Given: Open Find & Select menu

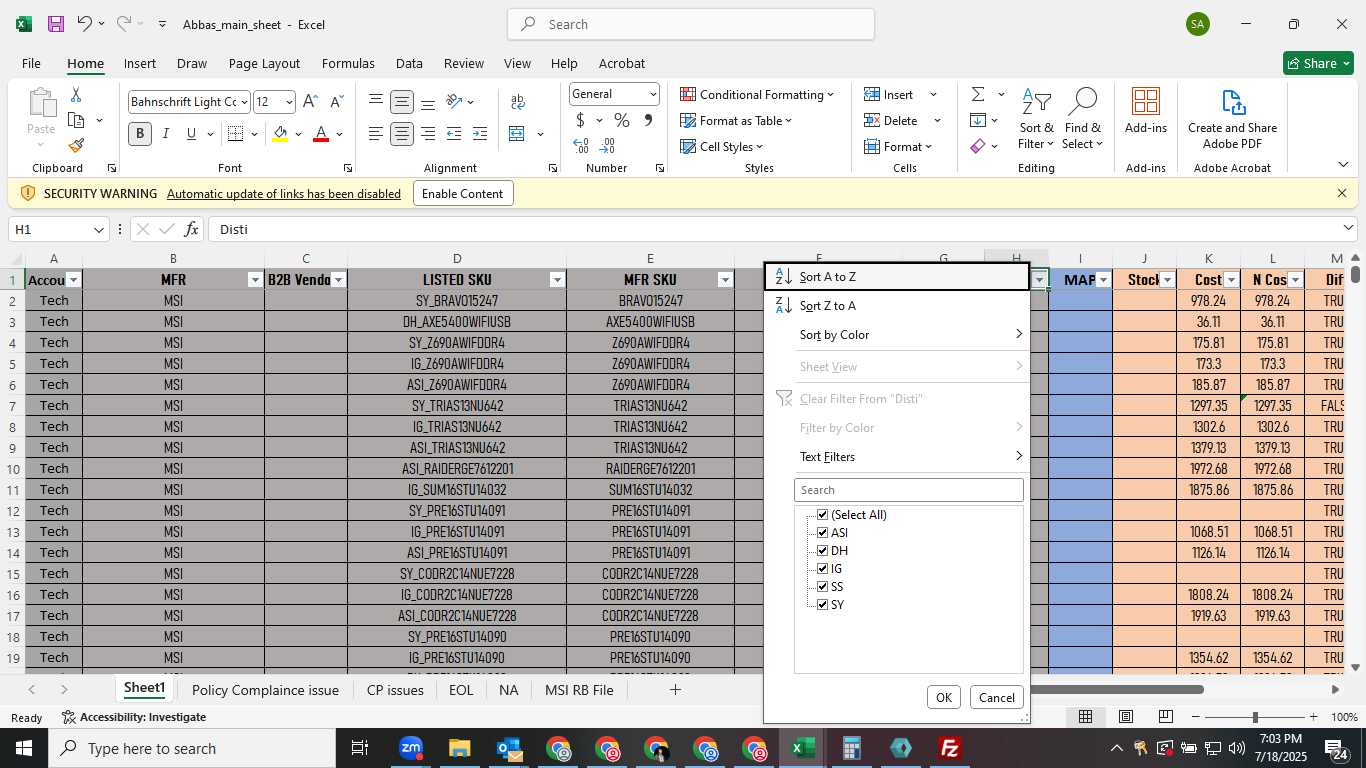Looking at the screenshot, I should (x=1082, y=119).
